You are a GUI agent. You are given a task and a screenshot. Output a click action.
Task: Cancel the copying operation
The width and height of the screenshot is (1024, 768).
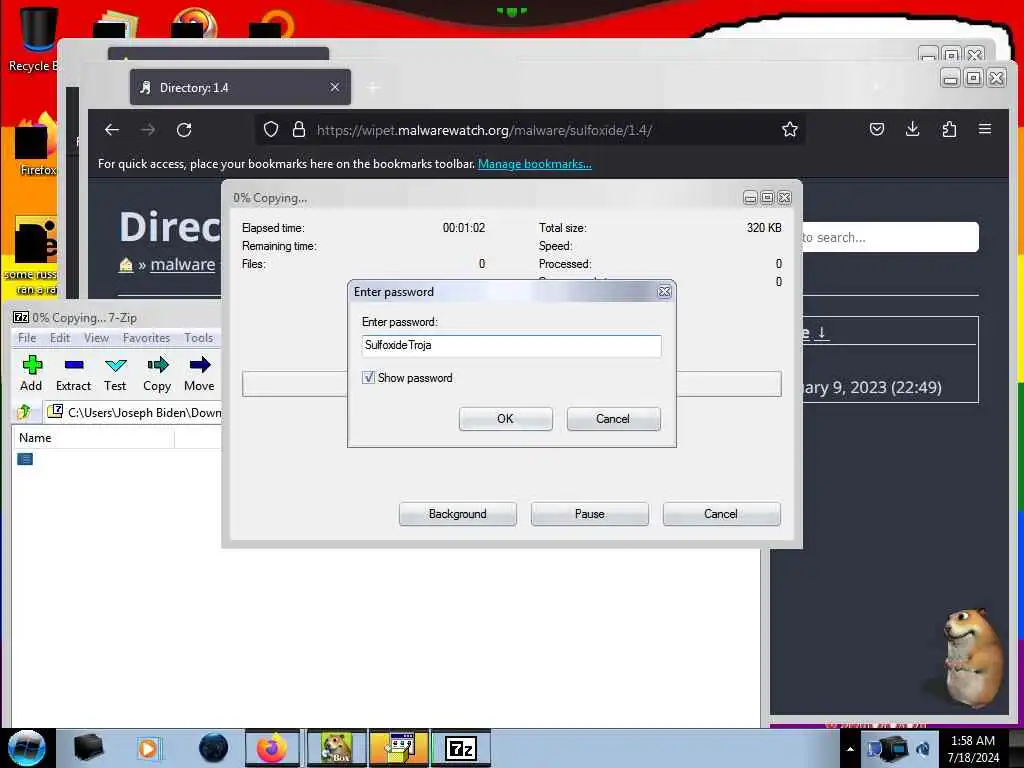point(721,514)
